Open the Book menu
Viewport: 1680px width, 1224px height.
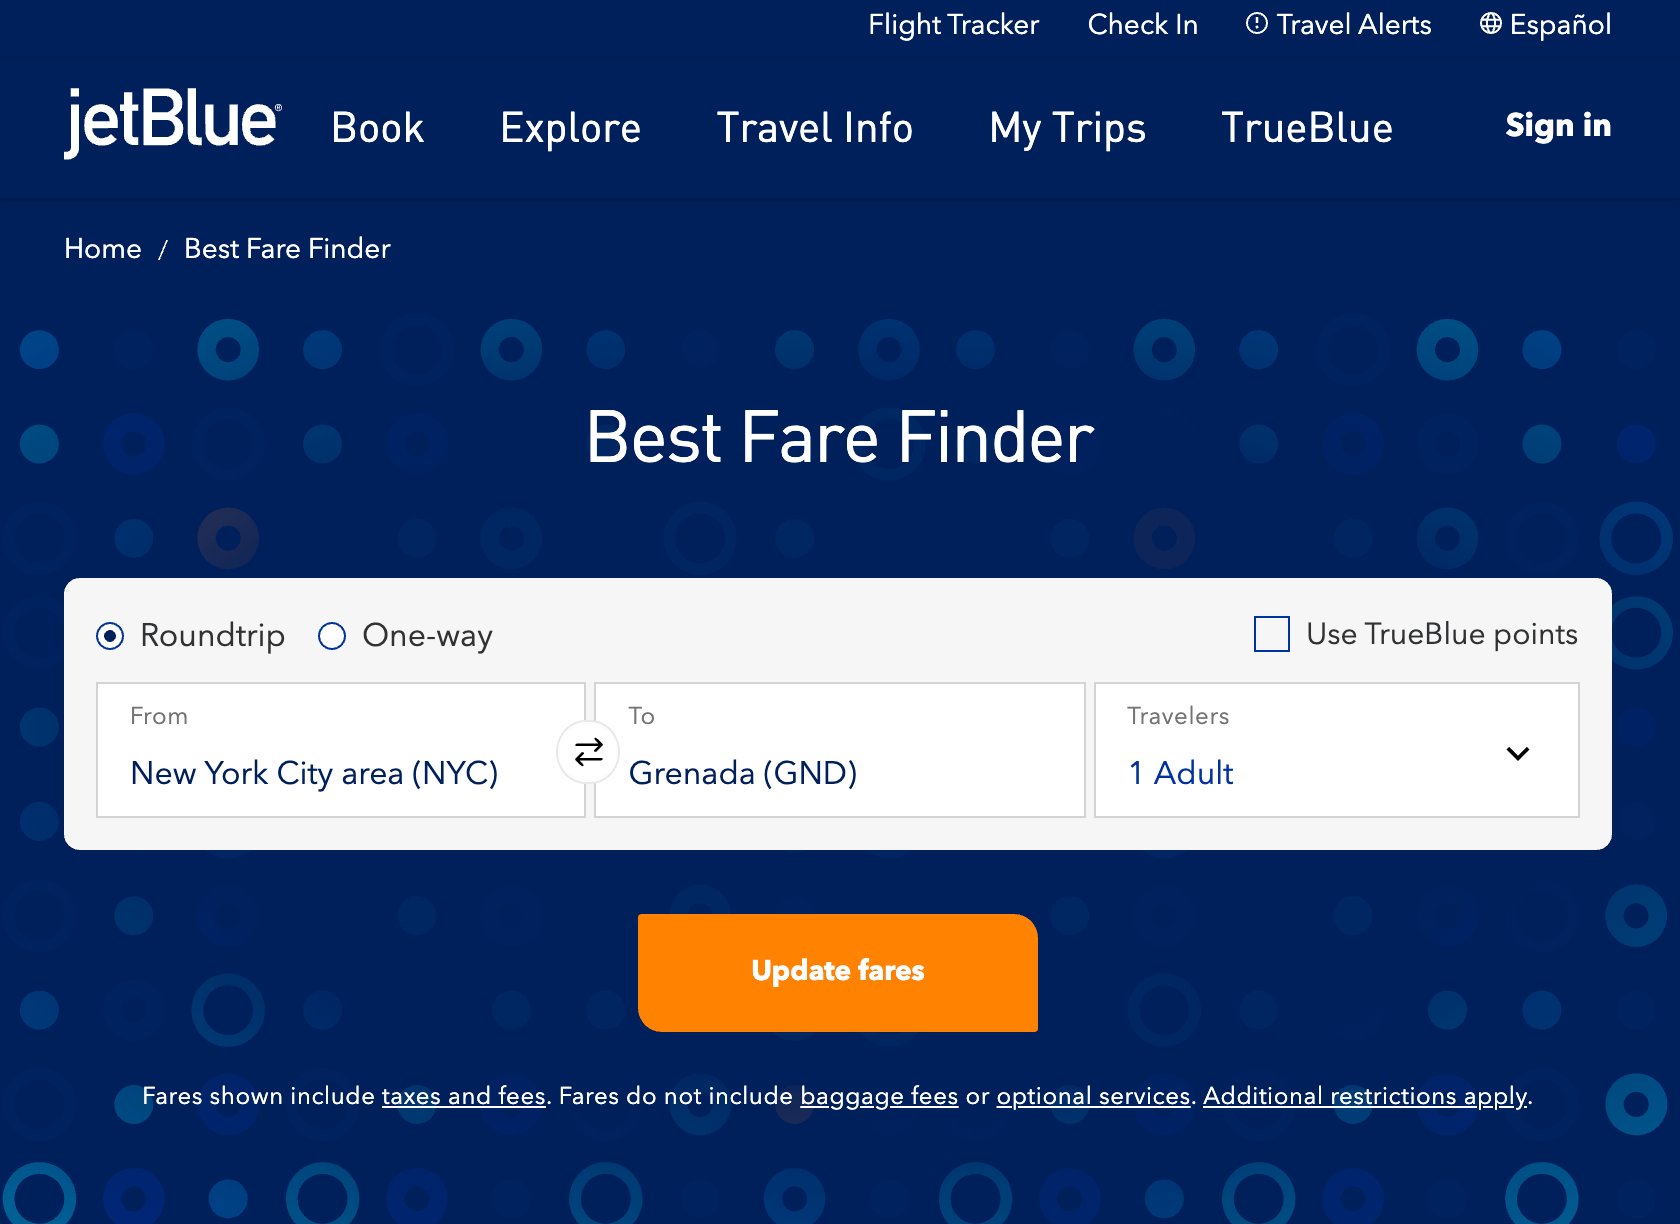[377, 128]
